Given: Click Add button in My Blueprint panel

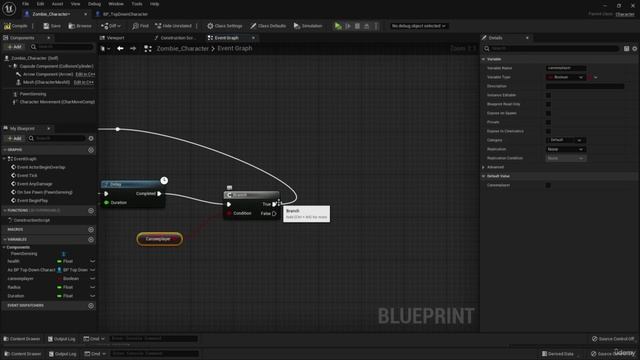Looking at the screenshot, I should click(x=14, y=138).
